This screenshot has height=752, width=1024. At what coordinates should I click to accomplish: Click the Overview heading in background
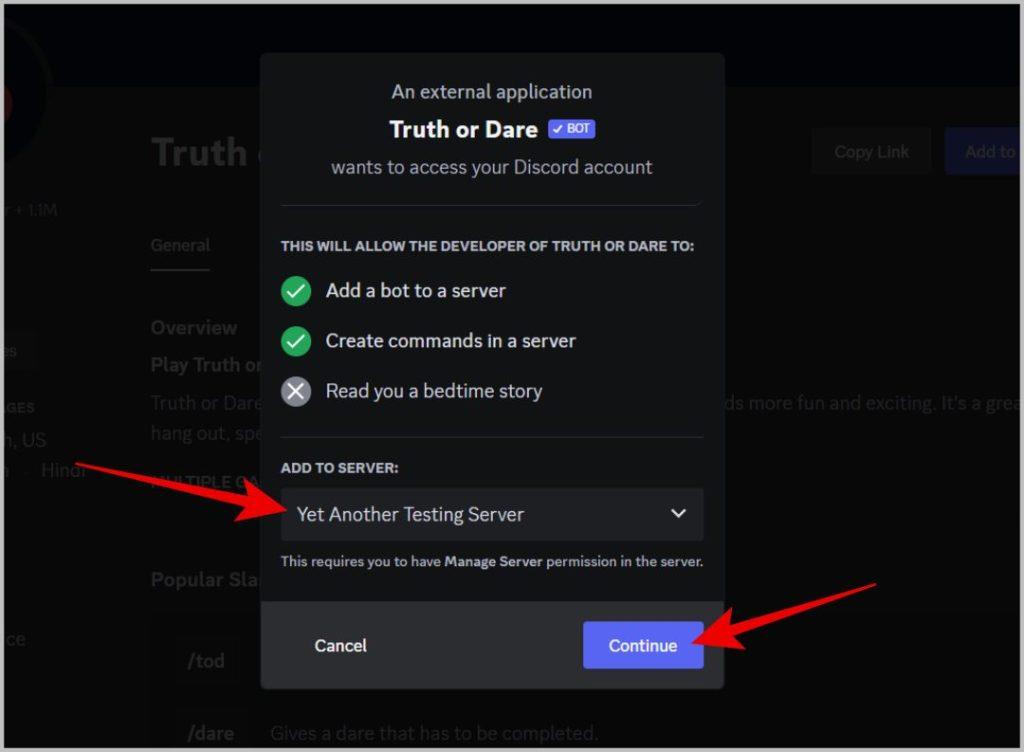point(194,328)
